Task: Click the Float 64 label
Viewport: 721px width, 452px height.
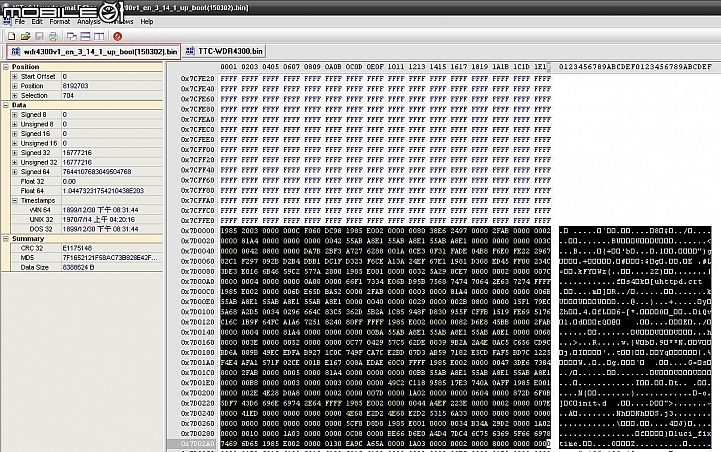Action: coord(32,191)
